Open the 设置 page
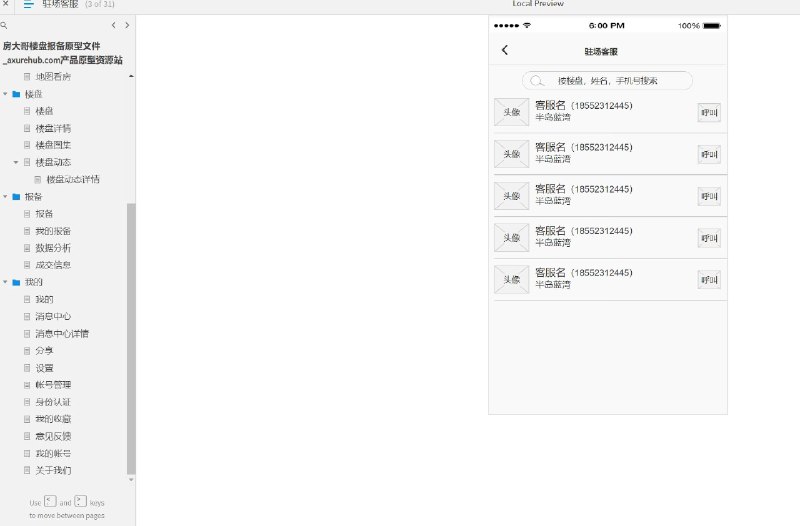The image size is (800, 526). click(x=44, y=368)
